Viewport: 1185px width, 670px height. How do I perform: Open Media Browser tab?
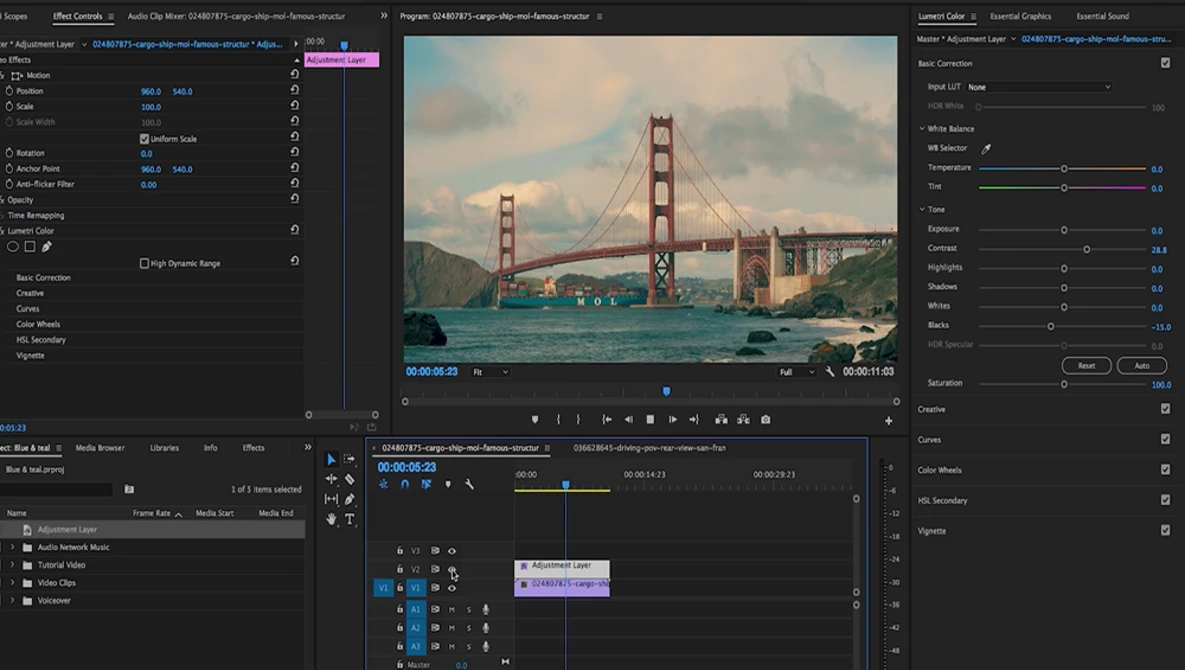pyautogui.click(x=100, y=448)
